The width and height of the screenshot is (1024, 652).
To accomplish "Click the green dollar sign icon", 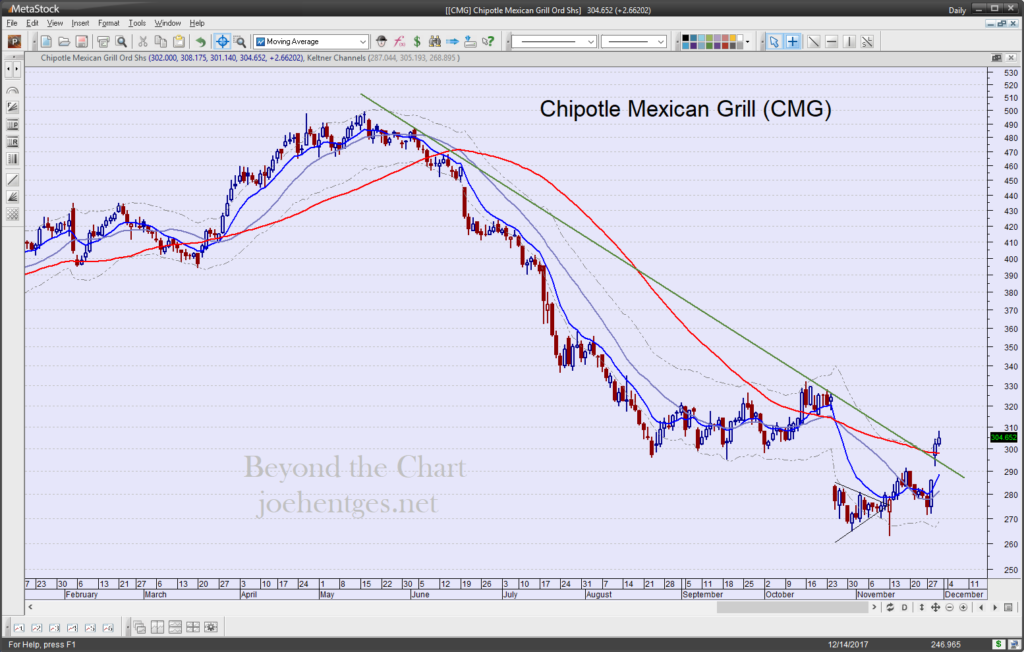I will pyautogui.click(x=417, y=42).
